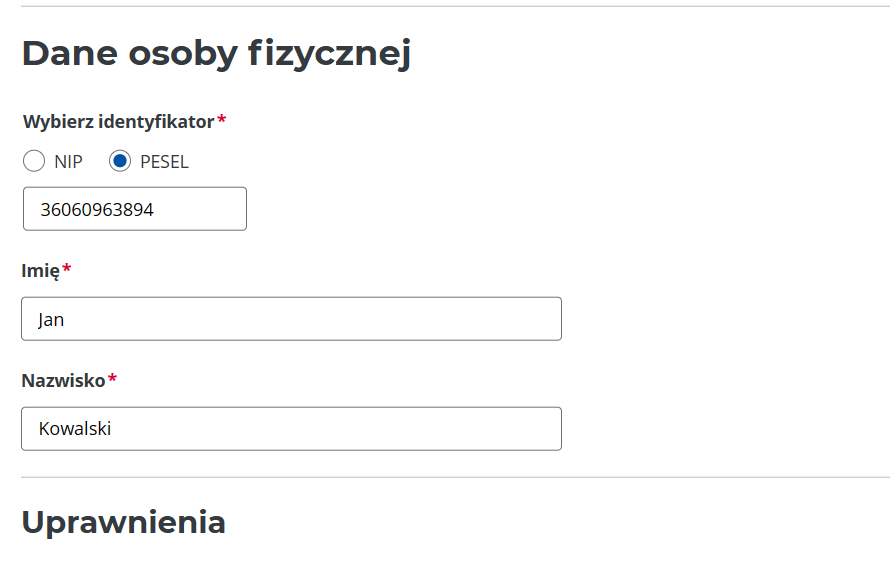Image resolution: width=890 pixels, height=561 pixels.
Task: Click the PESEL option label text
Action: (x=164, y=162)
